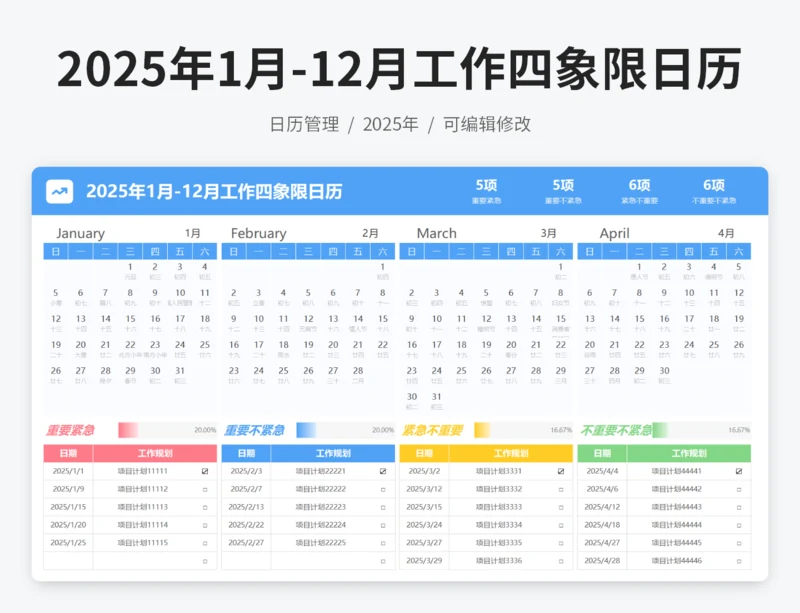Select the 2025/3/29 date cell
The width and height of the screenshot is (800, 613).
click(x=424, y=560)
